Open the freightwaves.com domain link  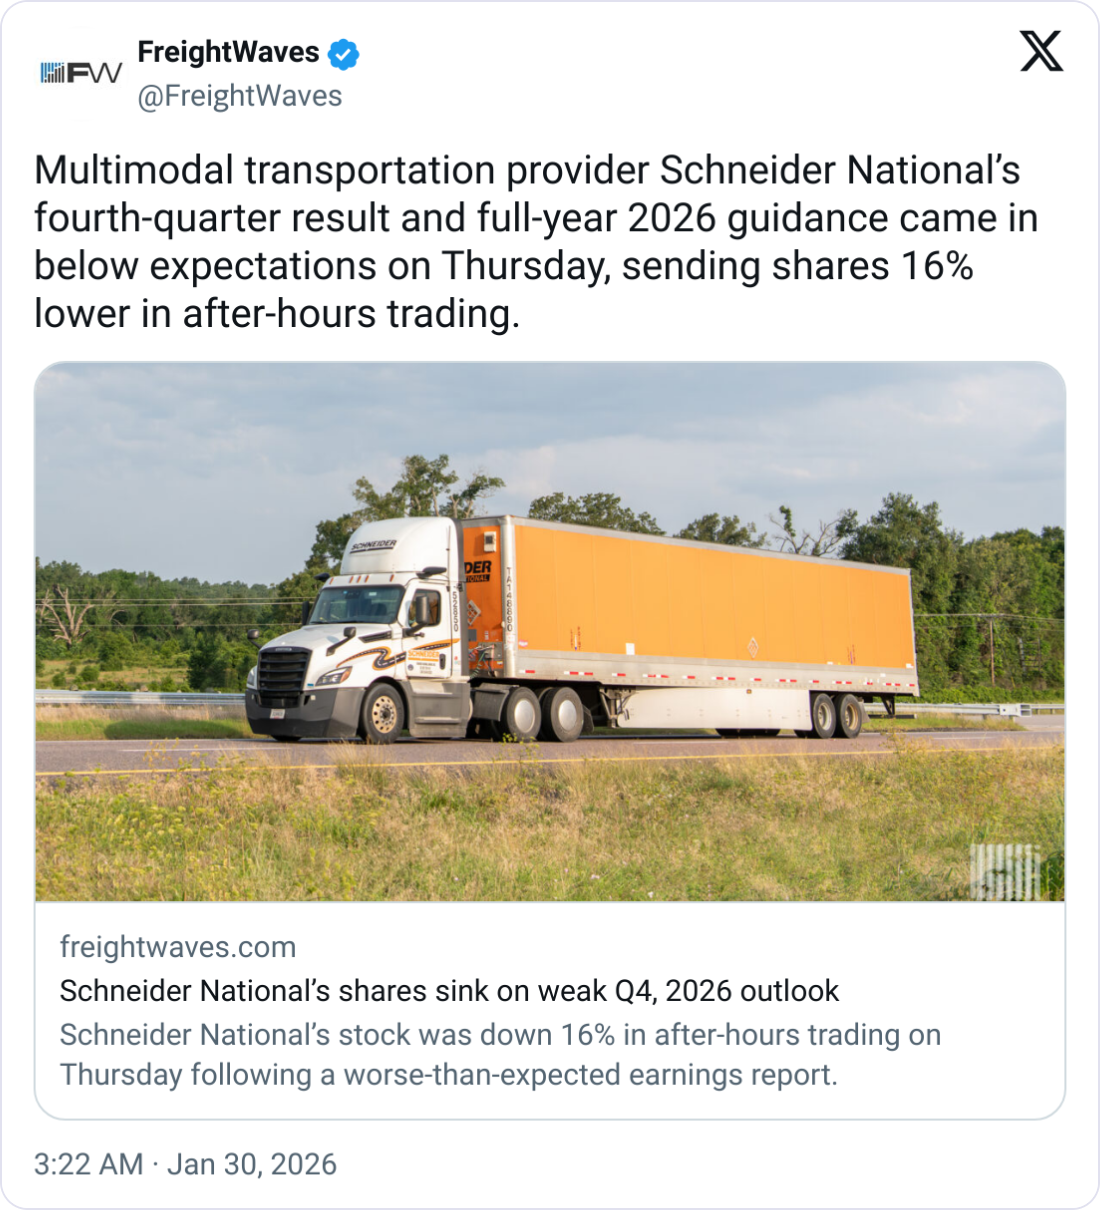(x=178, y=946)
